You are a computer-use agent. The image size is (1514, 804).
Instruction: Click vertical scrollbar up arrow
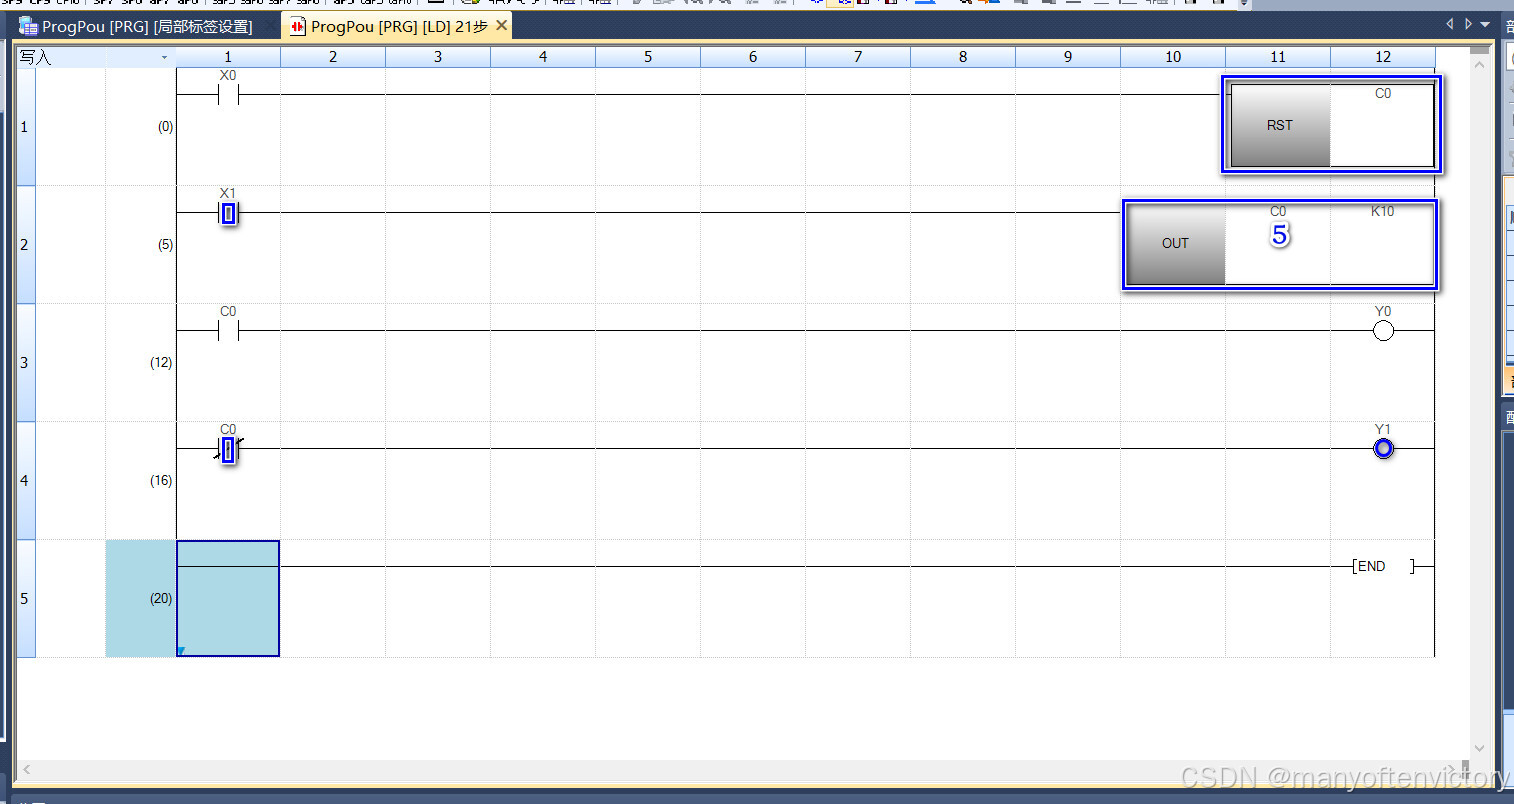pyautogui.click(x=1480, y=64)
